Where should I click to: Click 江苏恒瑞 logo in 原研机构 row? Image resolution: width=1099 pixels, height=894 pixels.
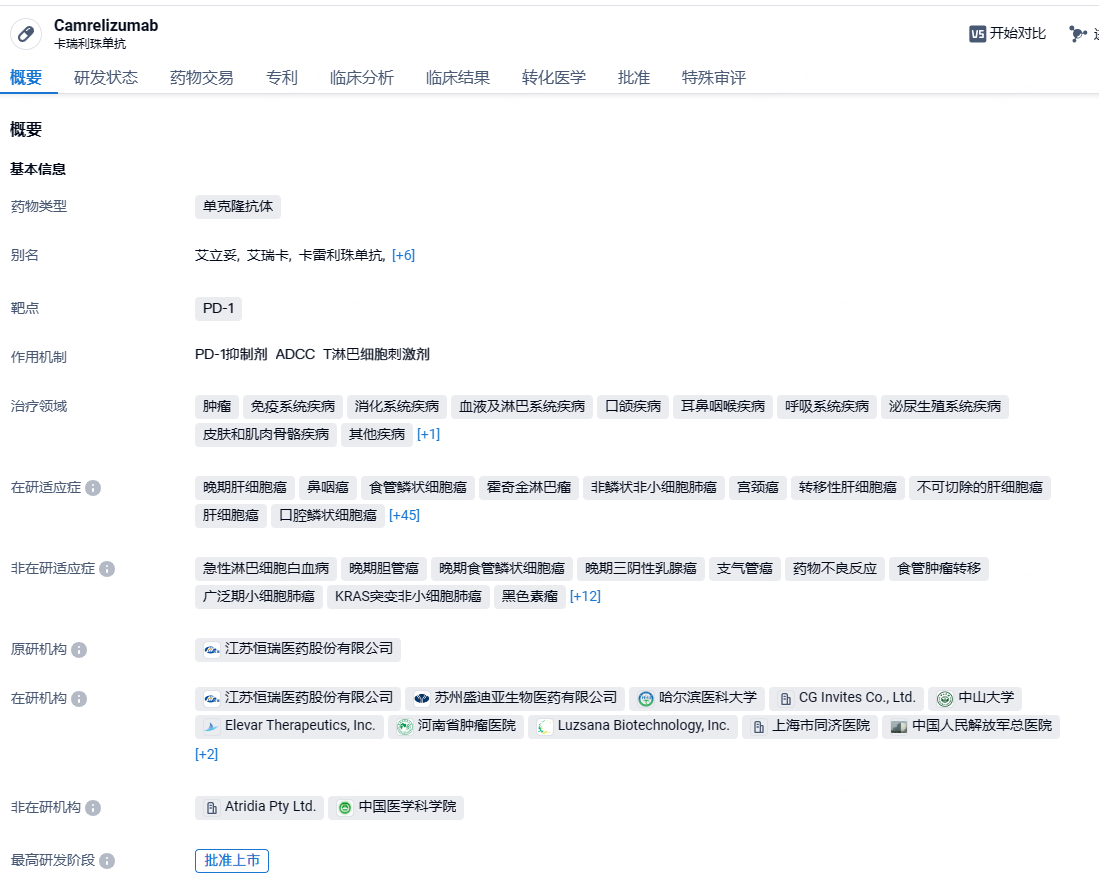click(x=211, y=649)
